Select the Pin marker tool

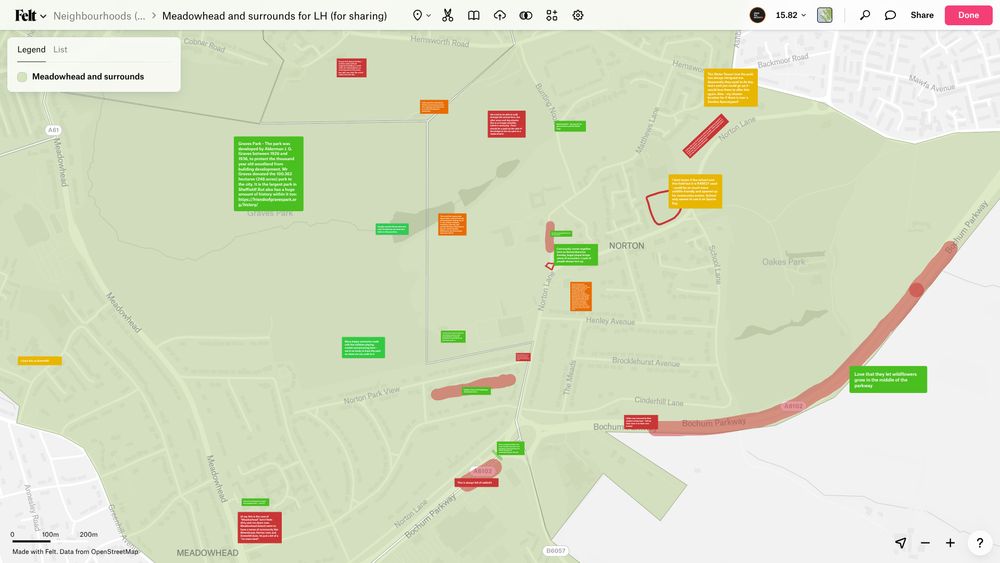click(417, 15)
